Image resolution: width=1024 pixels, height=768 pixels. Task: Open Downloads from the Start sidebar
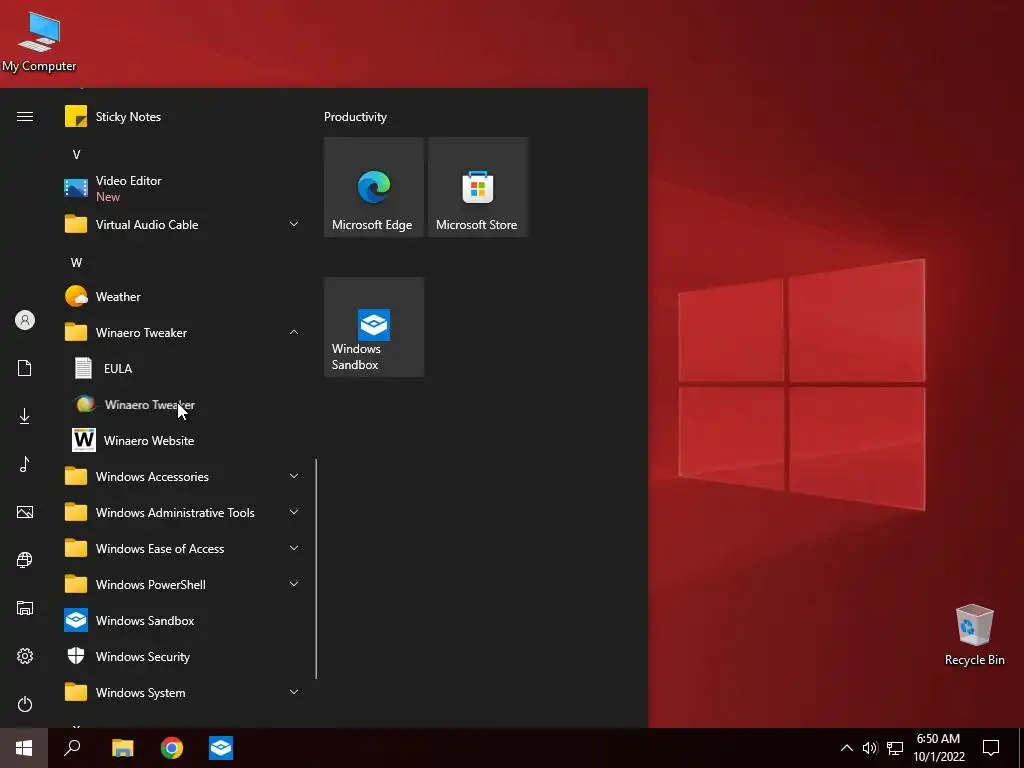pos(25,416)
